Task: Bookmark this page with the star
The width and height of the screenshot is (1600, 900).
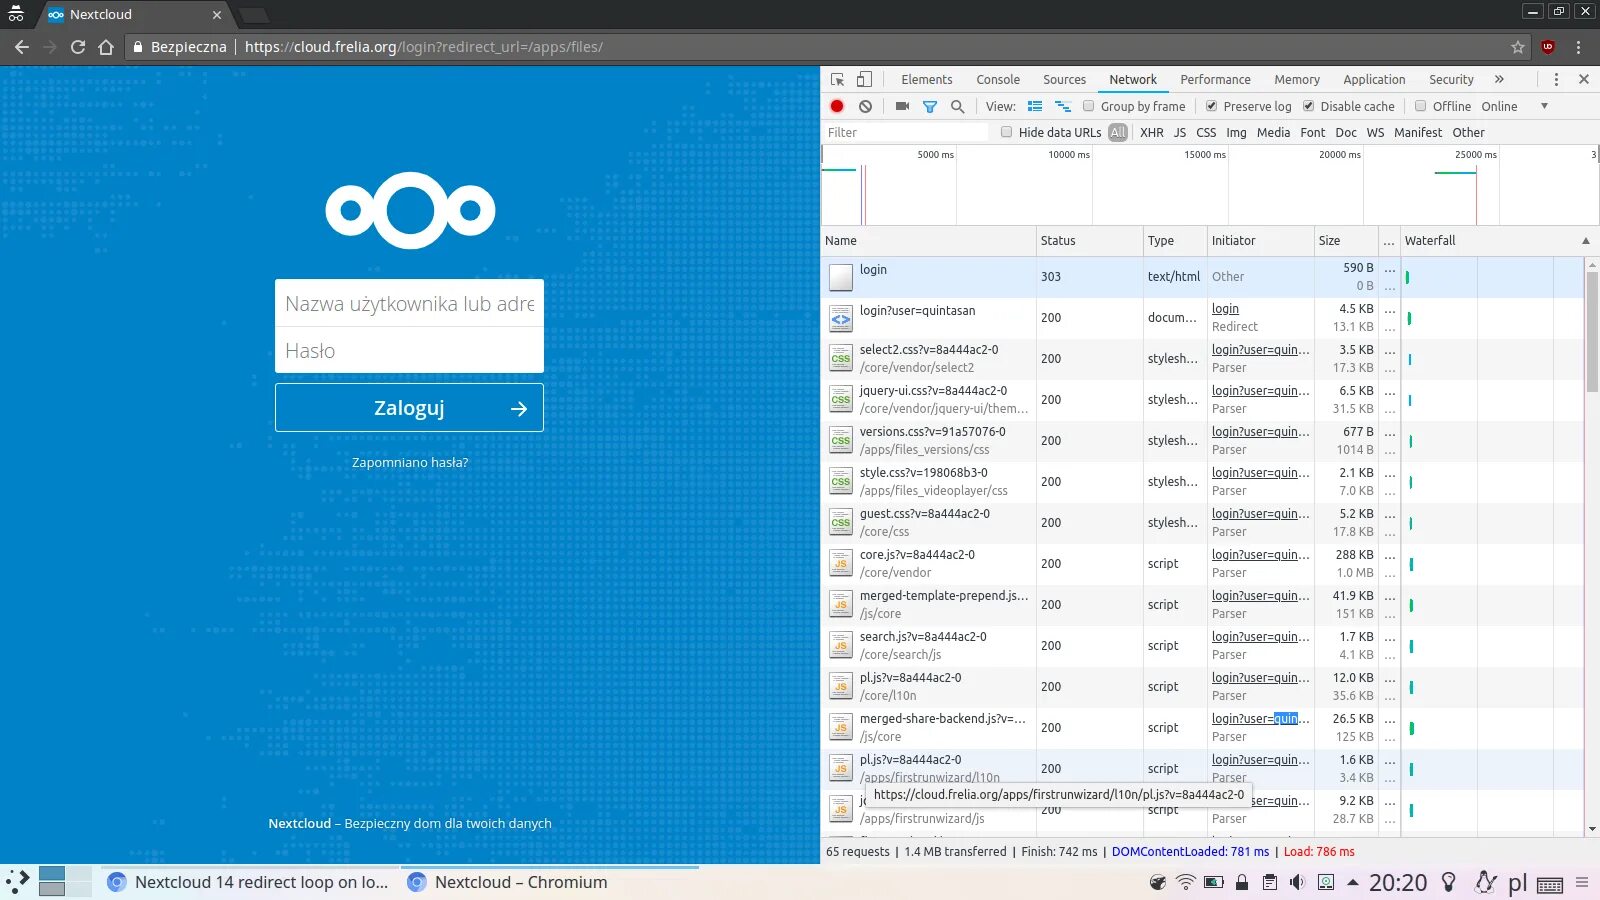Action: 1518,47
